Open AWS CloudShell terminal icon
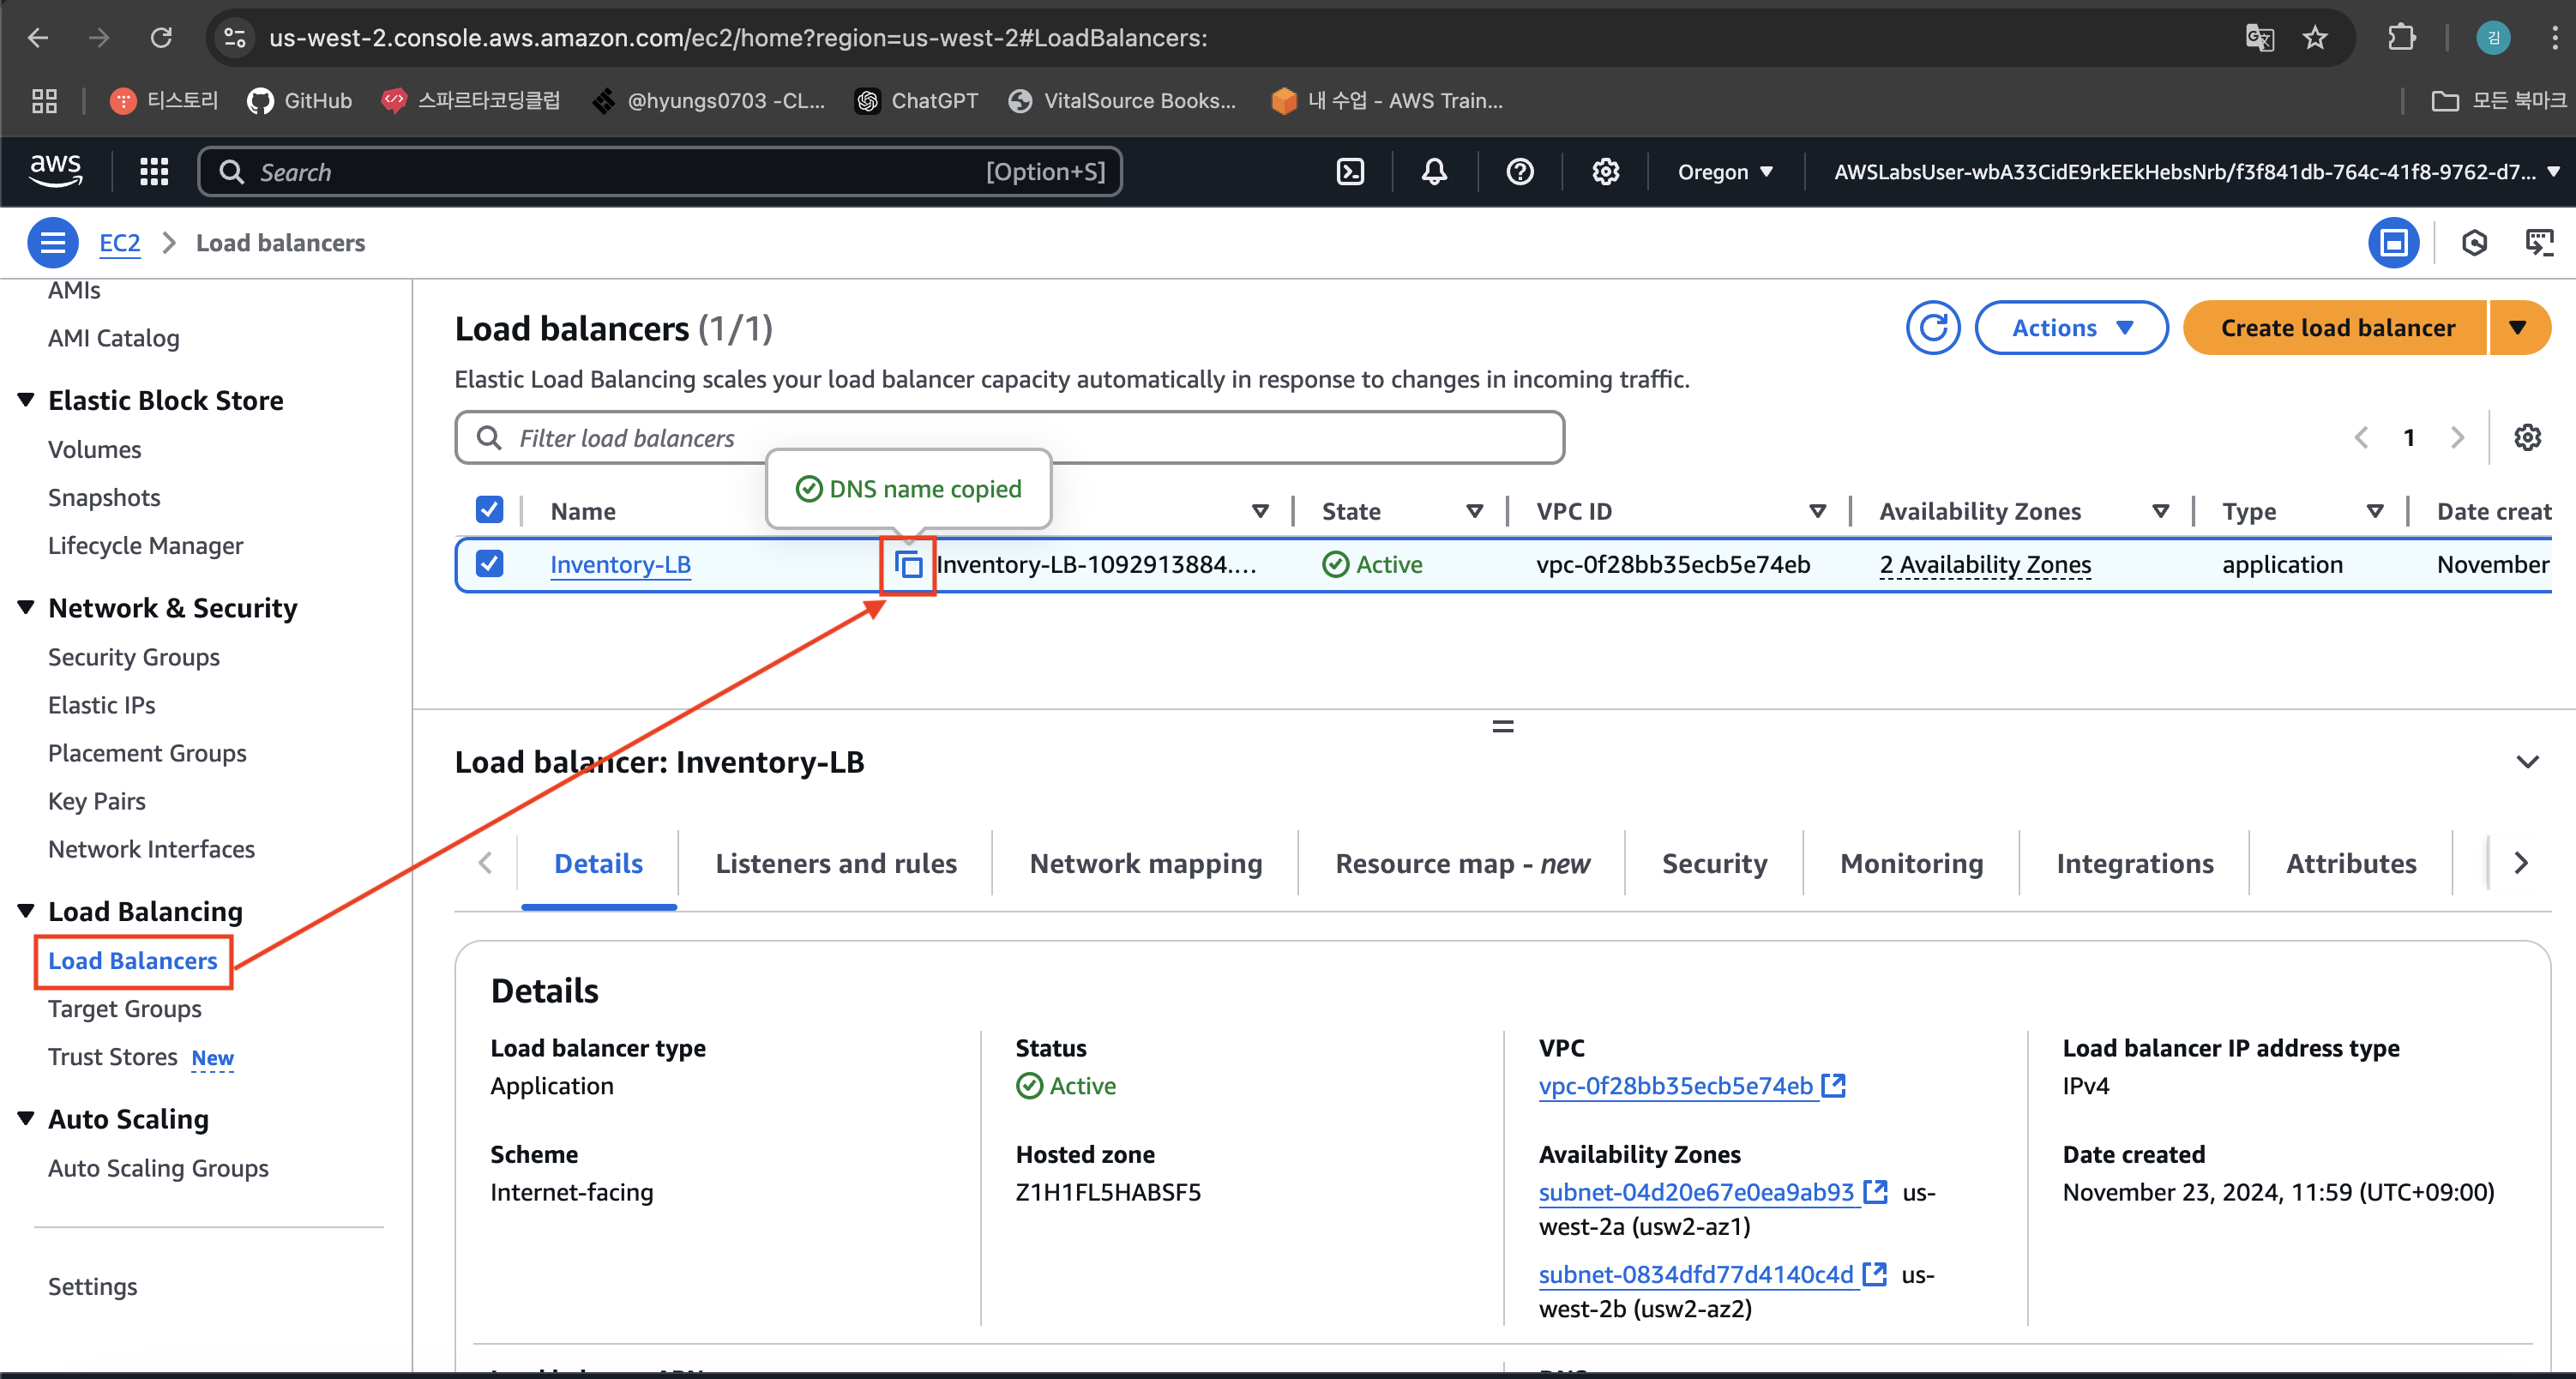The width and height of the screenshot is (2576, 1379). pyautogui.click(x=1350, y=172)
